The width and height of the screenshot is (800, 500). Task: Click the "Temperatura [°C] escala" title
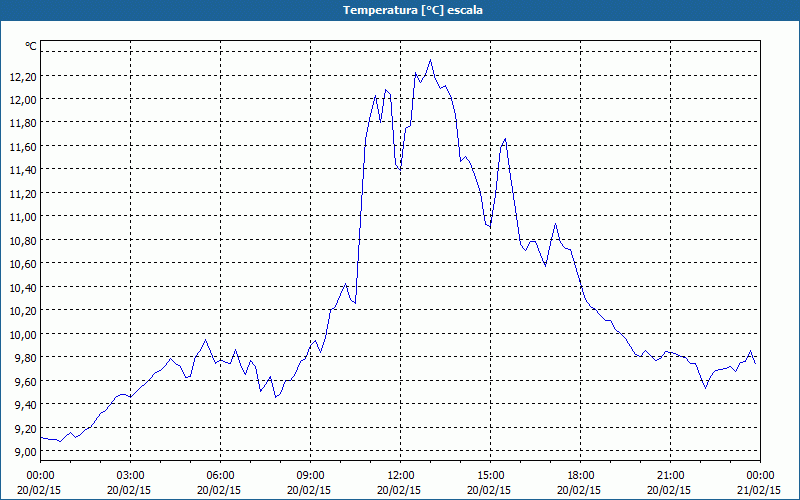pyautogui.click(x=413, y=10)
